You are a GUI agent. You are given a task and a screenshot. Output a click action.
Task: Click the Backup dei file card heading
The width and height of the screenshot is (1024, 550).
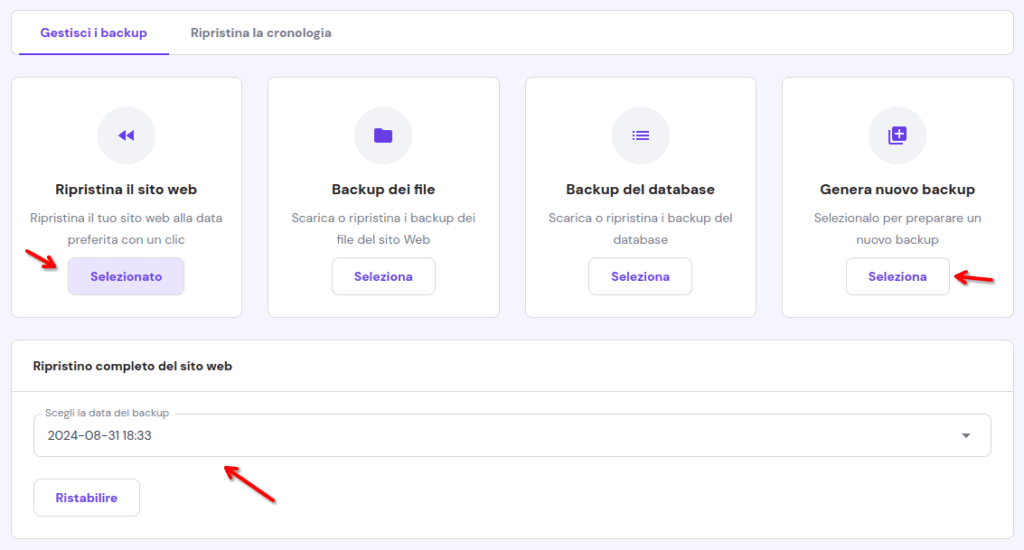[383, 189]
